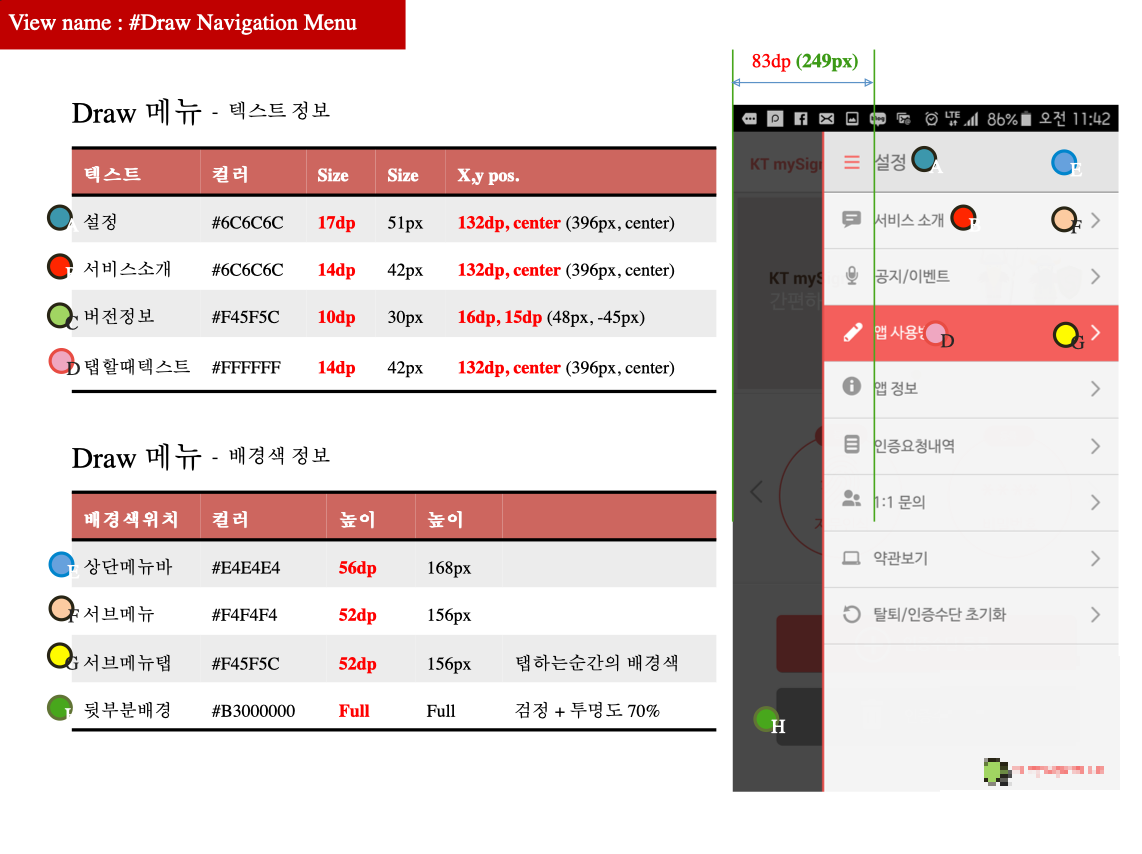Tap the Facebook icon in the status bar

point(803,118)
